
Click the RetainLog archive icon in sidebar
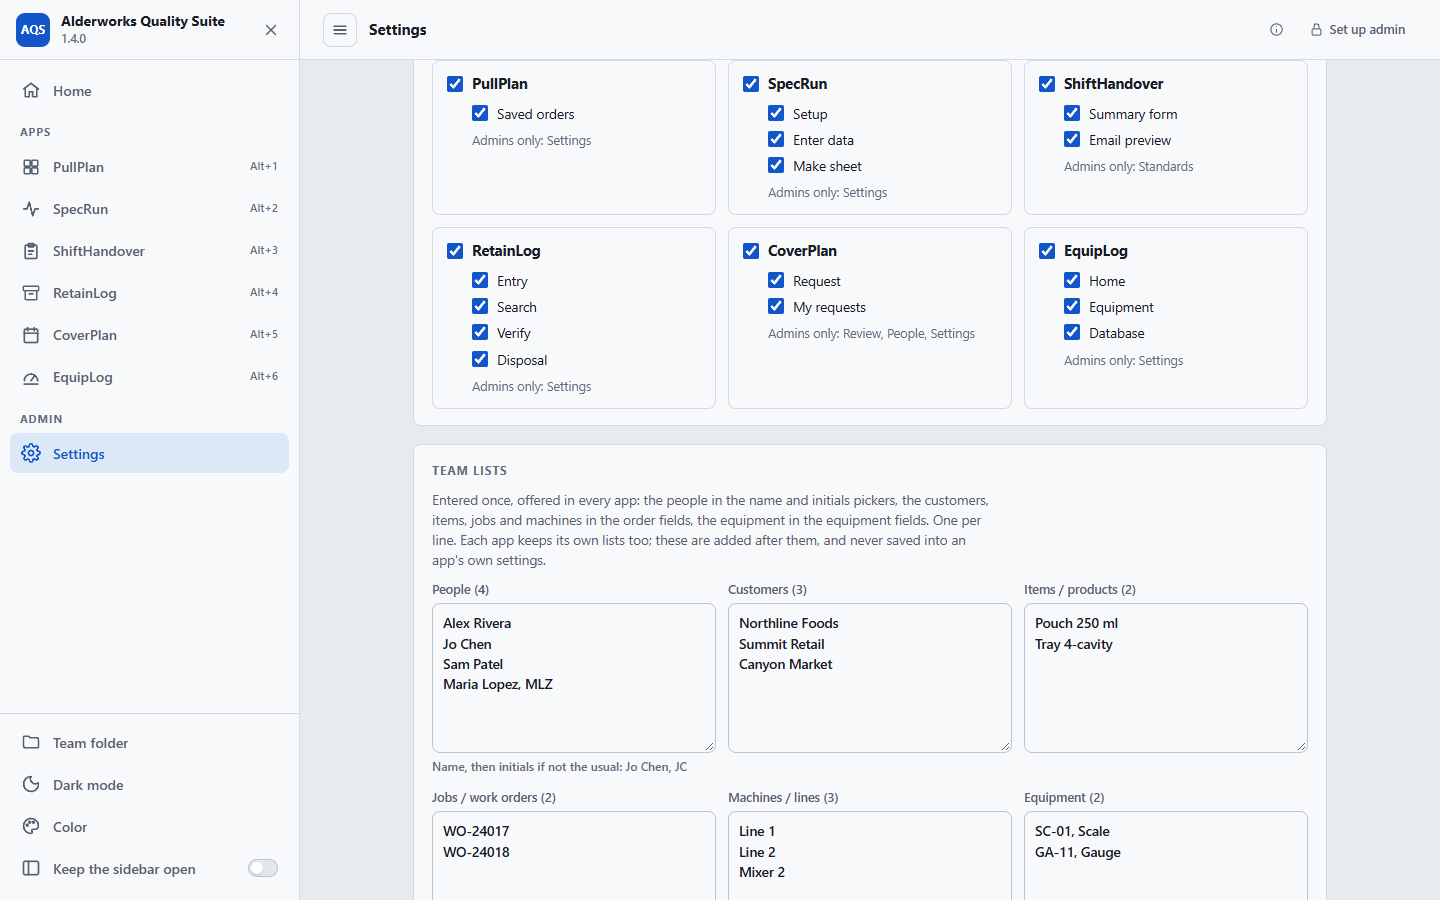pos(31,293)
